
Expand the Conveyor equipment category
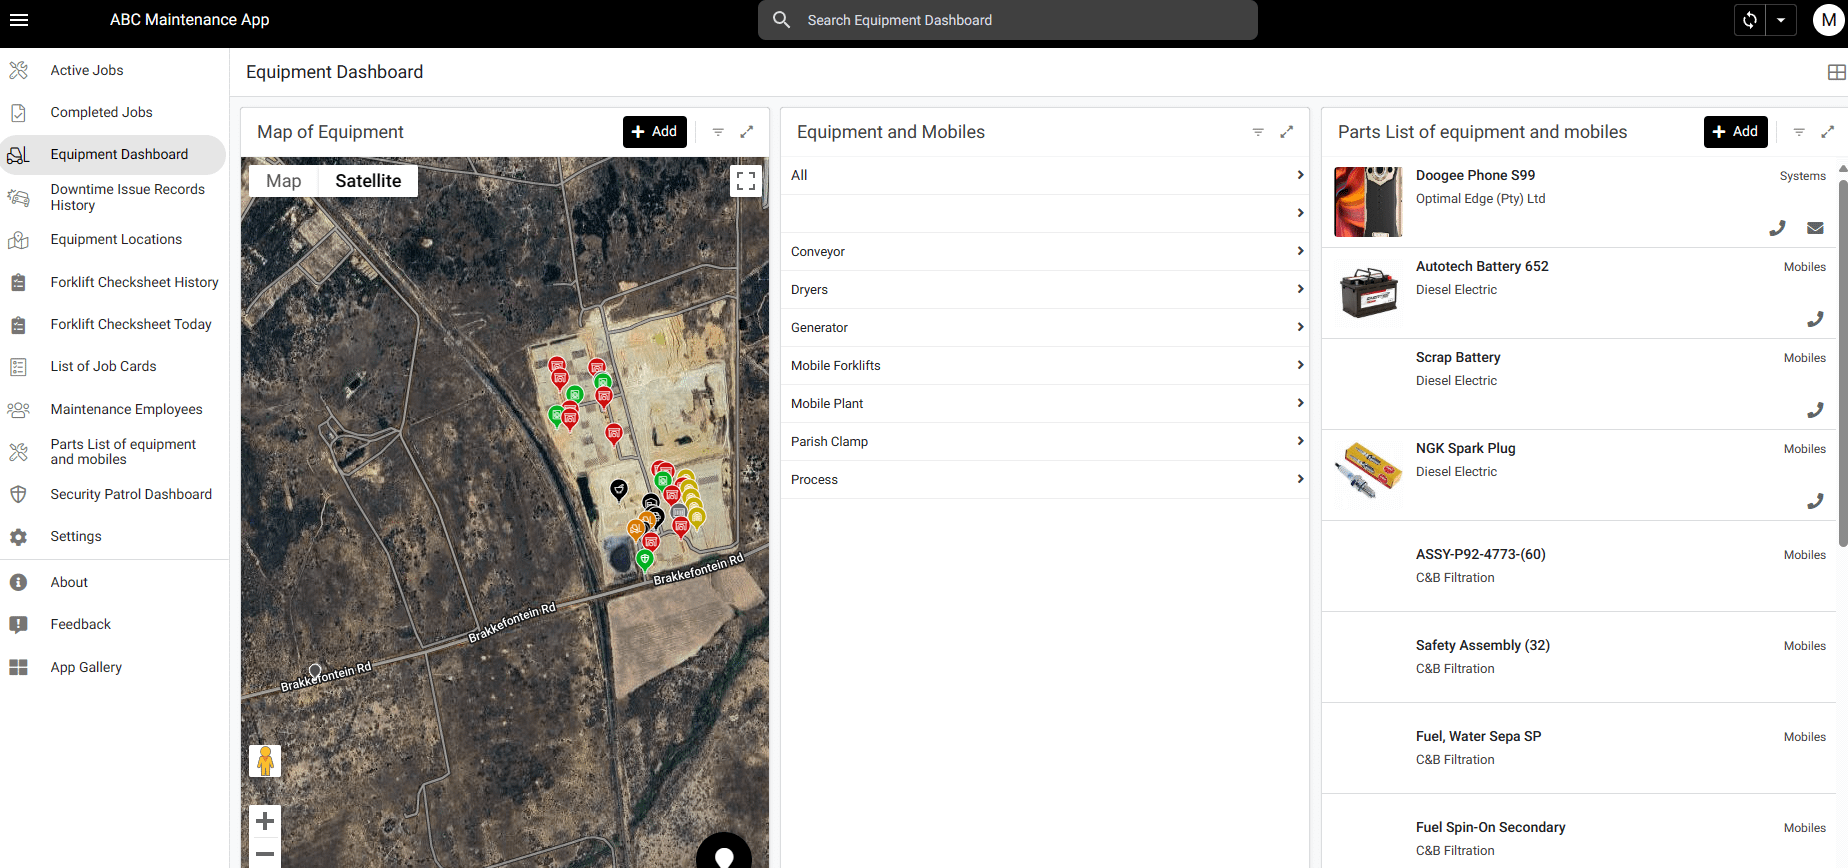point(1044,252)
